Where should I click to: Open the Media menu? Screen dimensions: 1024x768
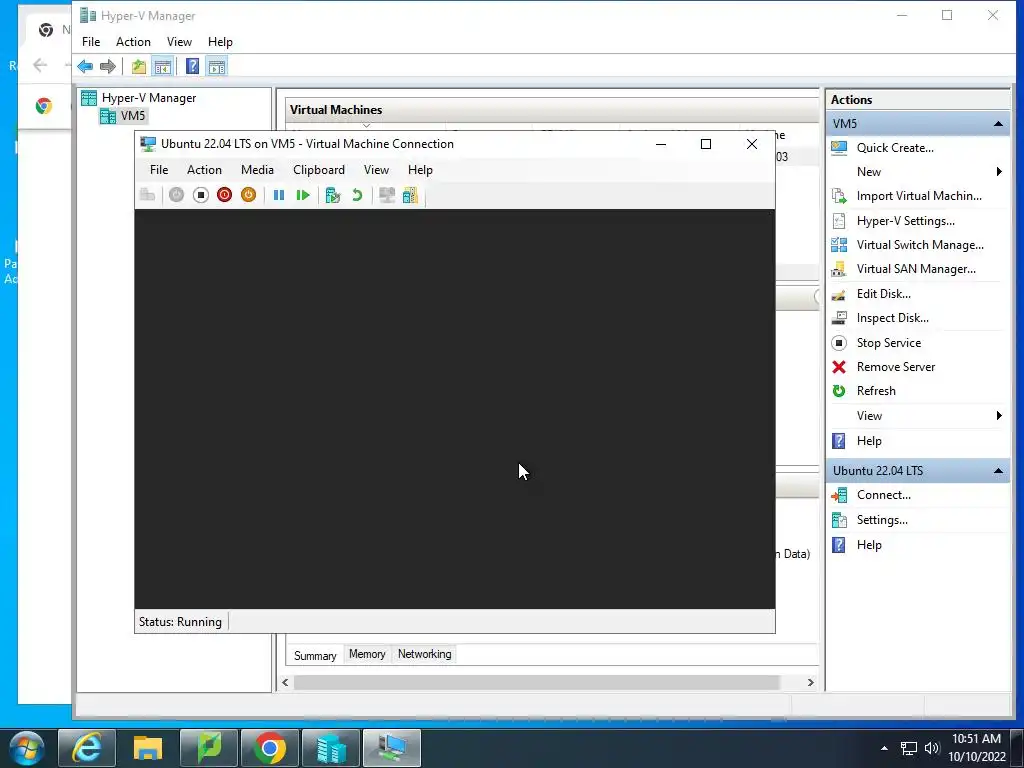[x=257, y=170]
